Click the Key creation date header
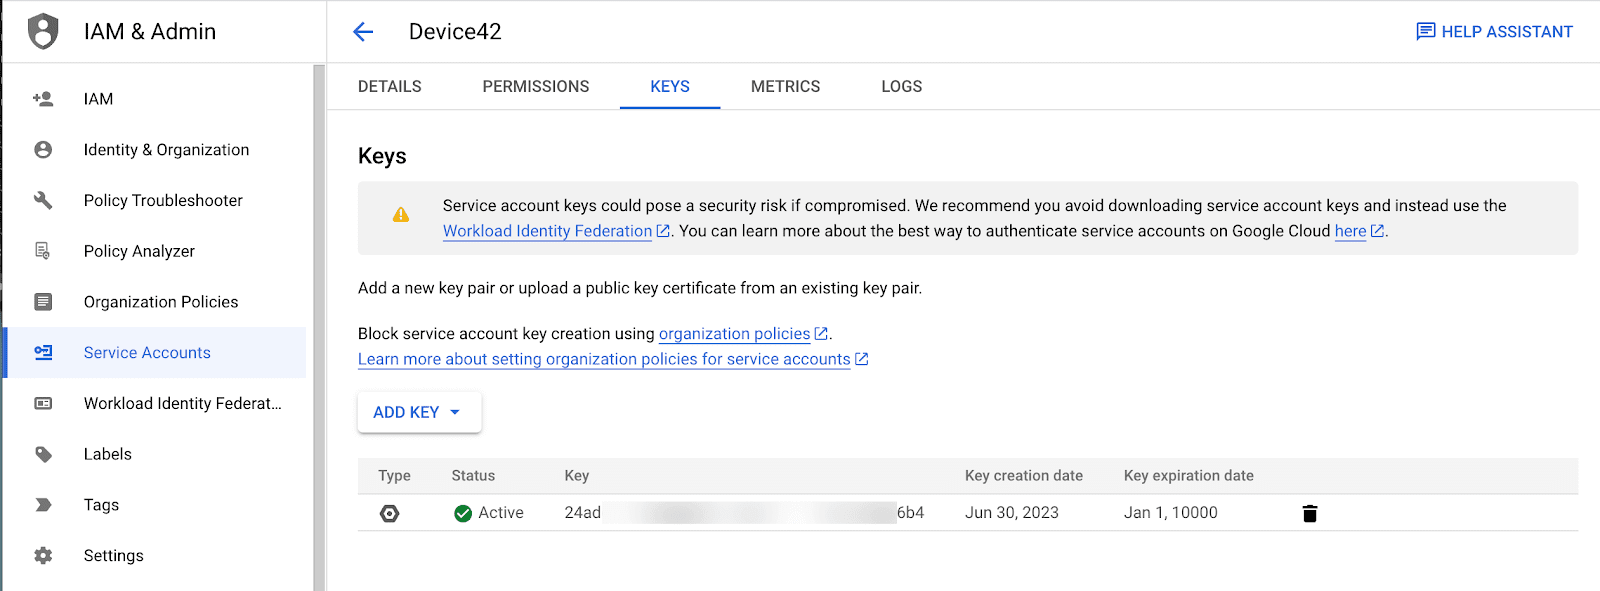The width and height of the screenshot is (1600, 591). click(1024, 476)
